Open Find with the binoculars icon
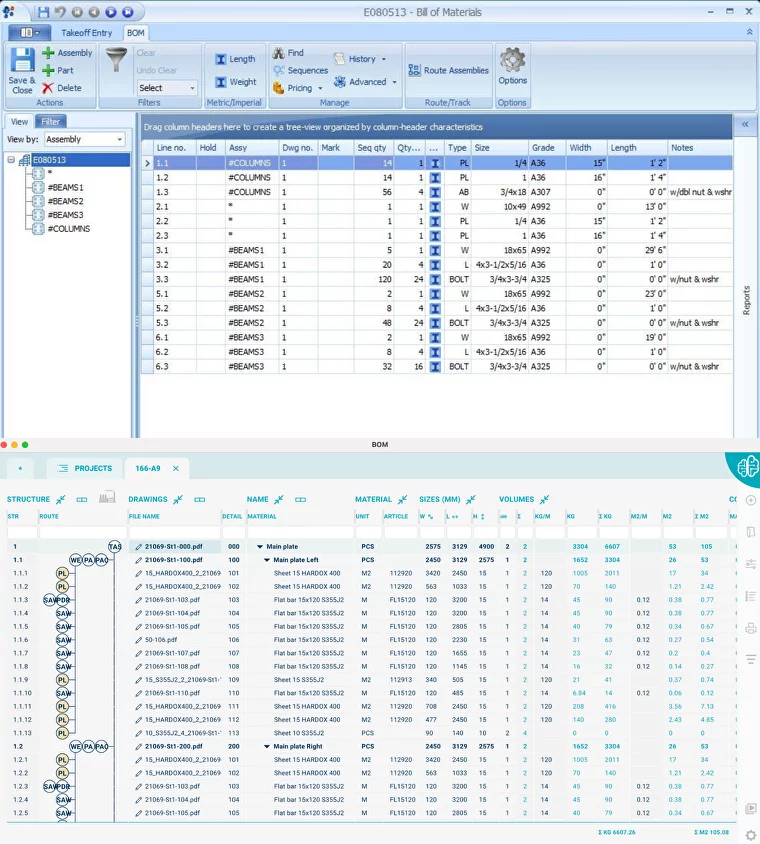The width and height of the screenshot is (760, 844). [x=278, y=53]
